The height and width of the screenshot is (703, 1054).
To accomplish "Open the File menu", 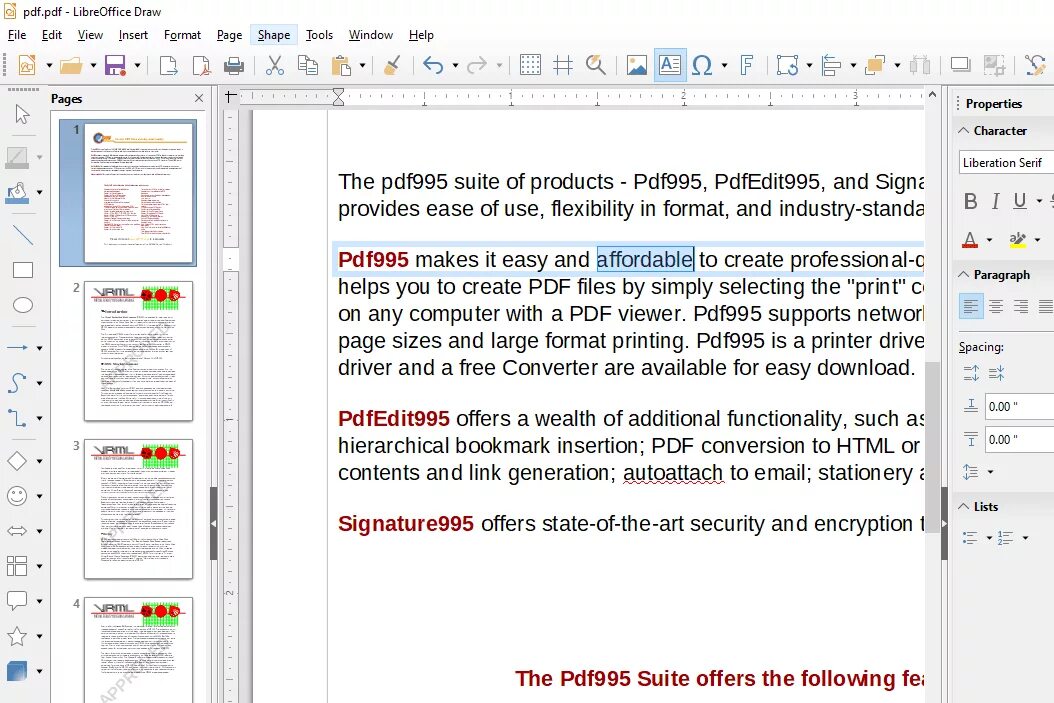I will (17, 35).
